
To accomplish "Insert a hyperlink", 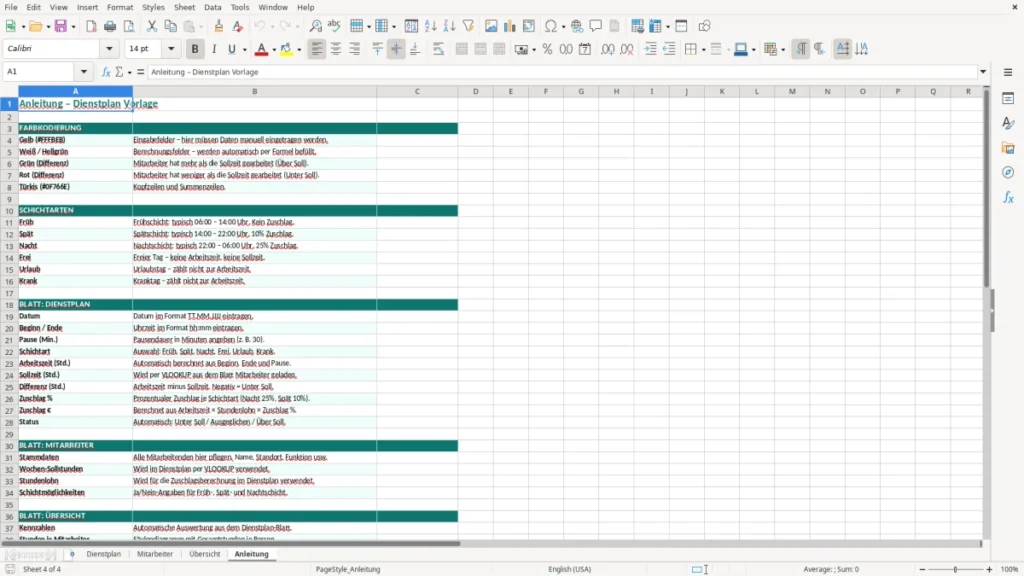I will pos(577,26).
